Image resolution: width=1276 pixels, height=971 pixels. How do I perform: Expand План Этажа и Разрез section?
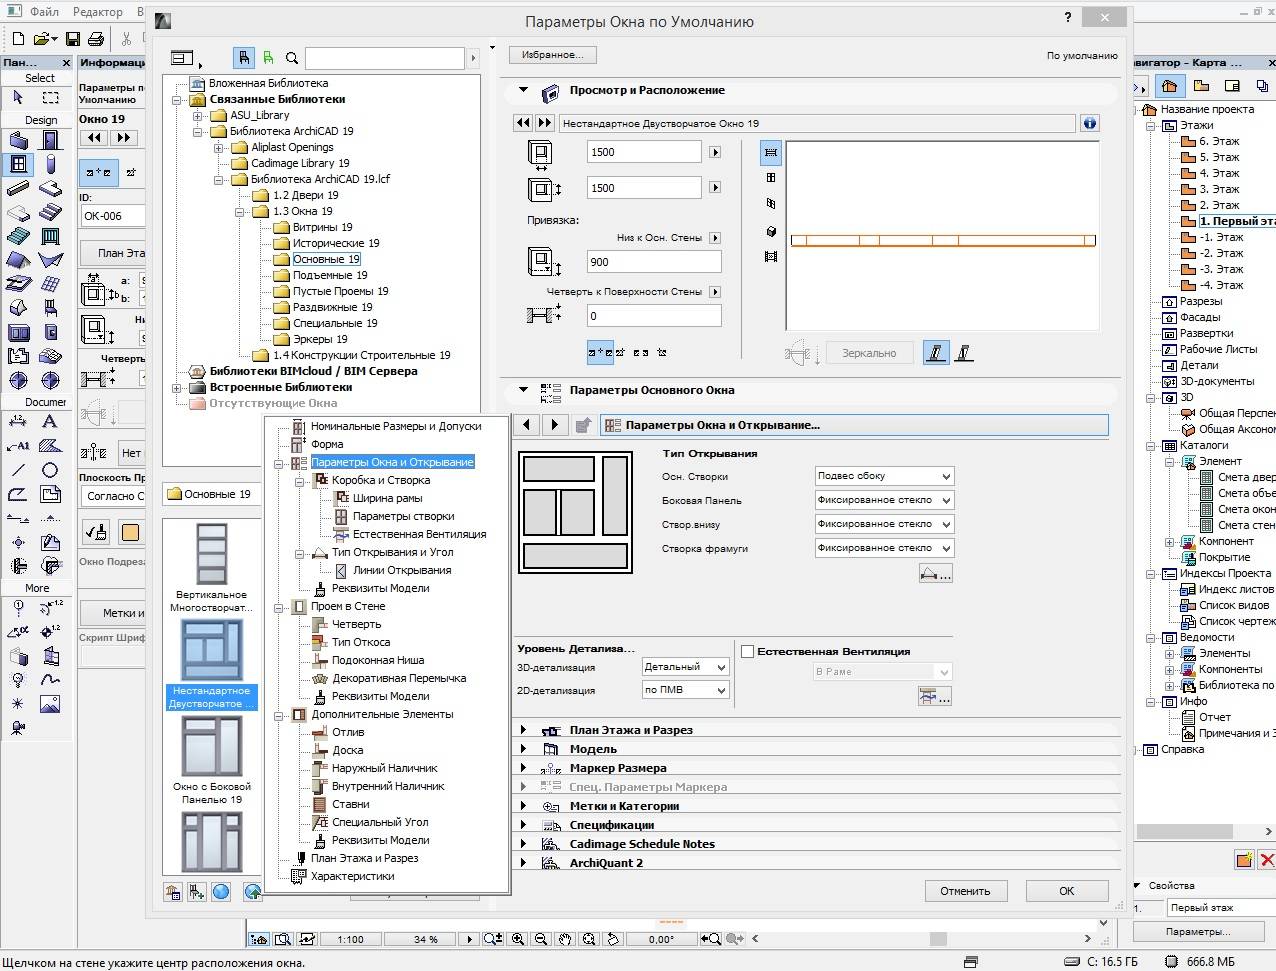point(523,730)
